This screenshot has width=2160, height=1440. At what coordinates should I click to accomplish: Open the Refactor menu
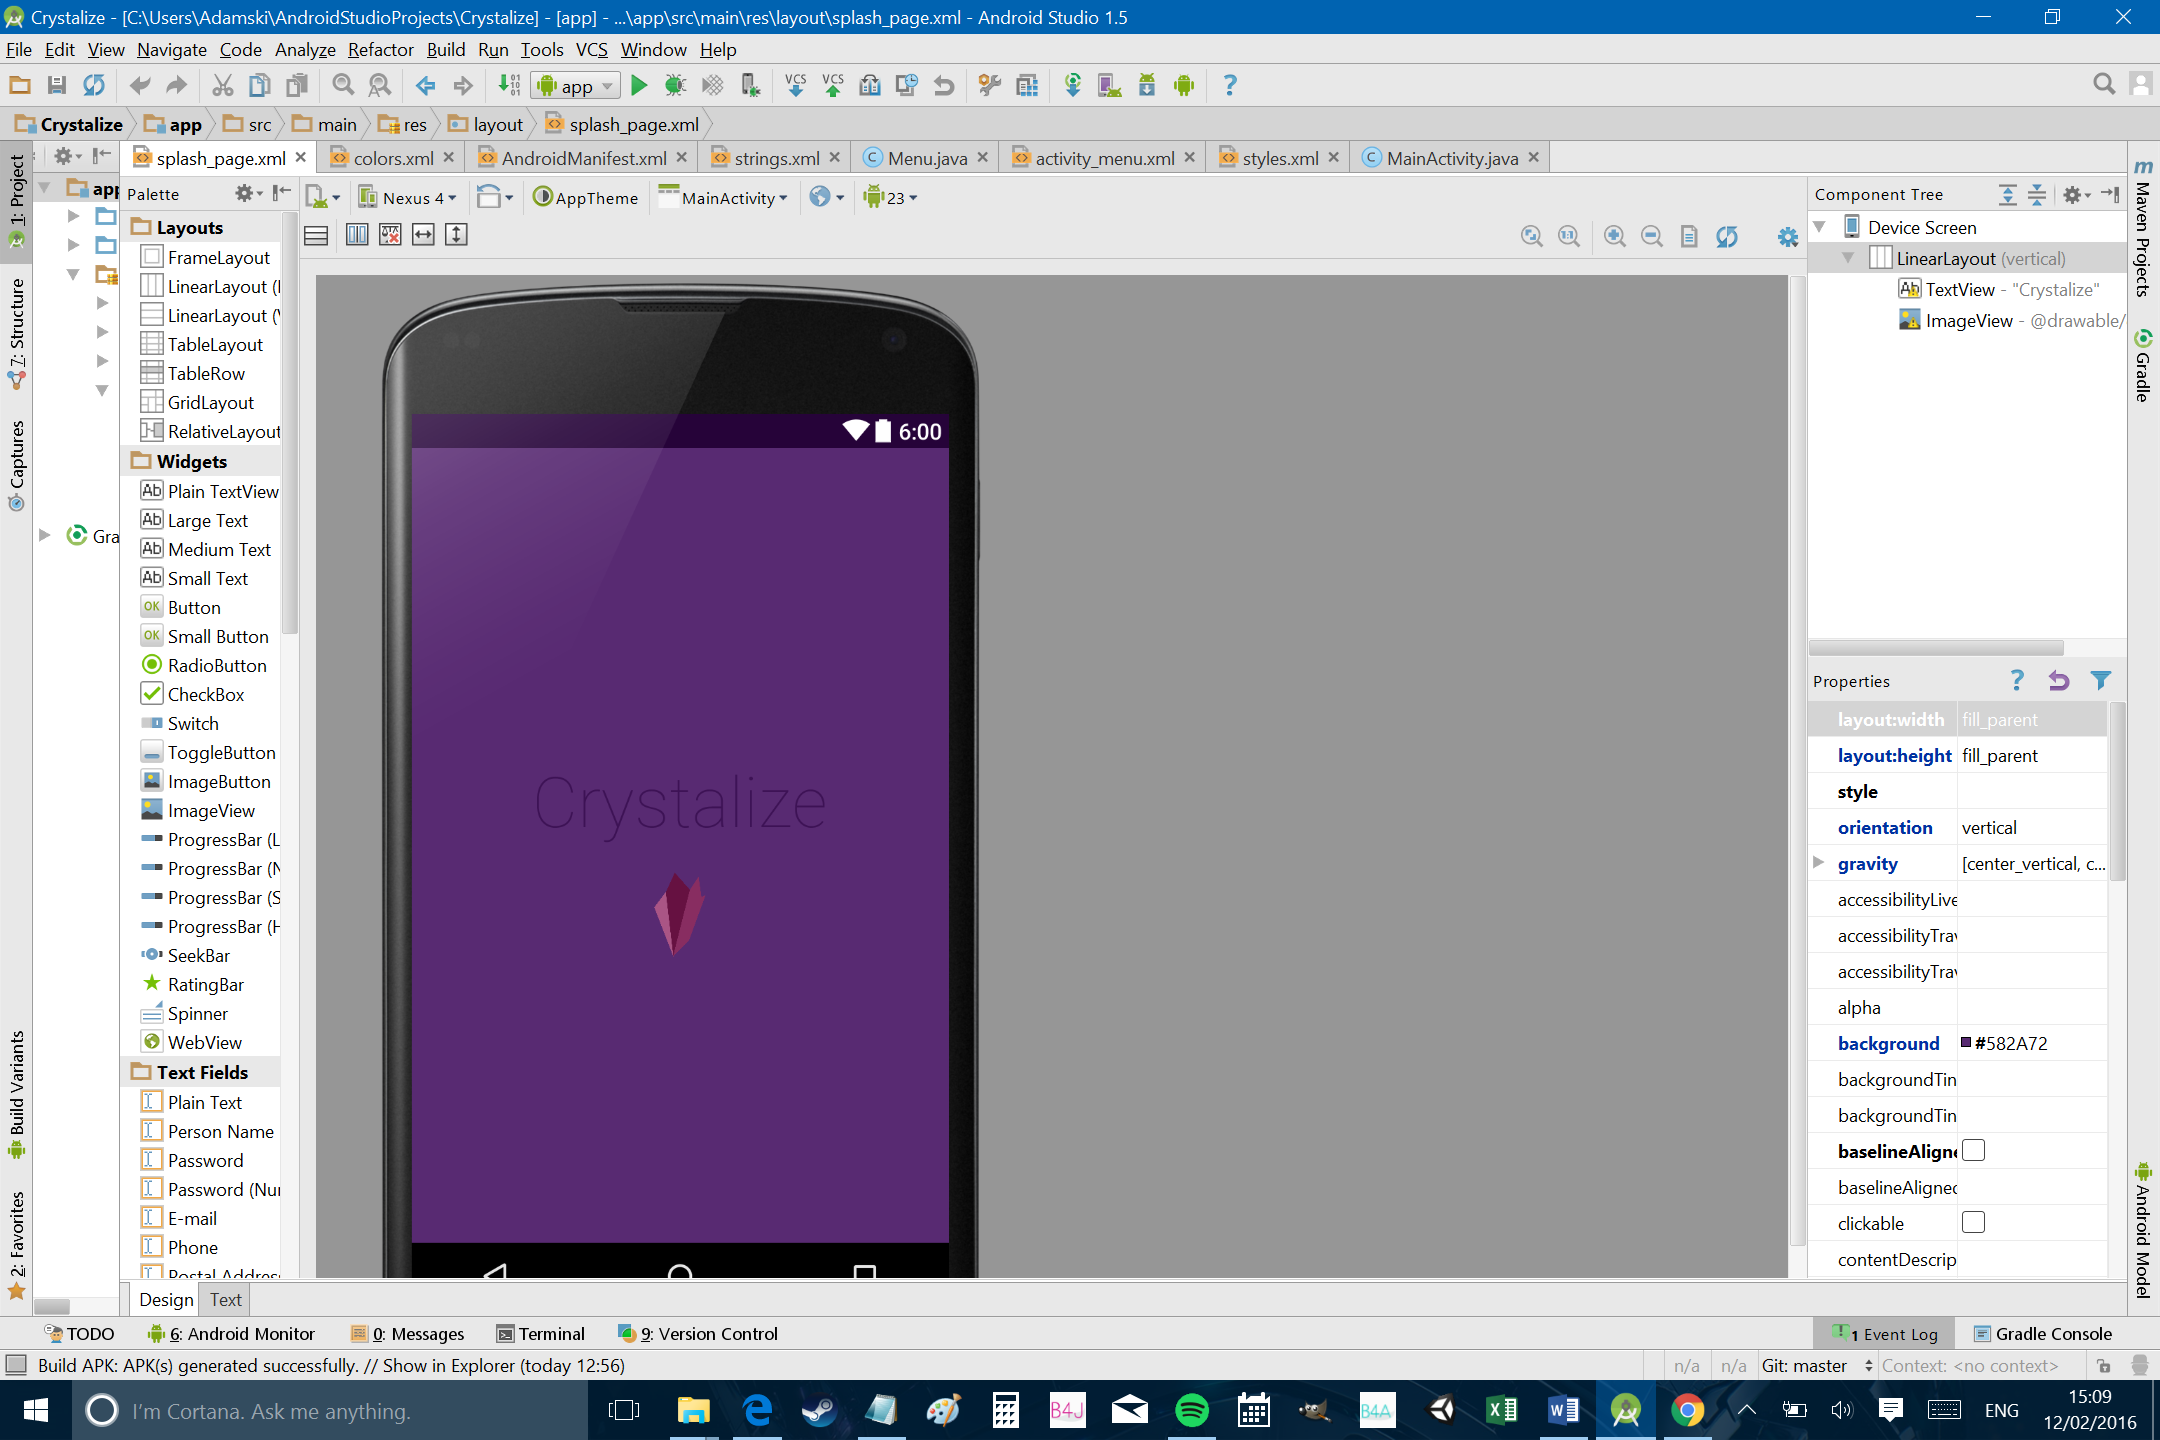(x=380, y=50)
